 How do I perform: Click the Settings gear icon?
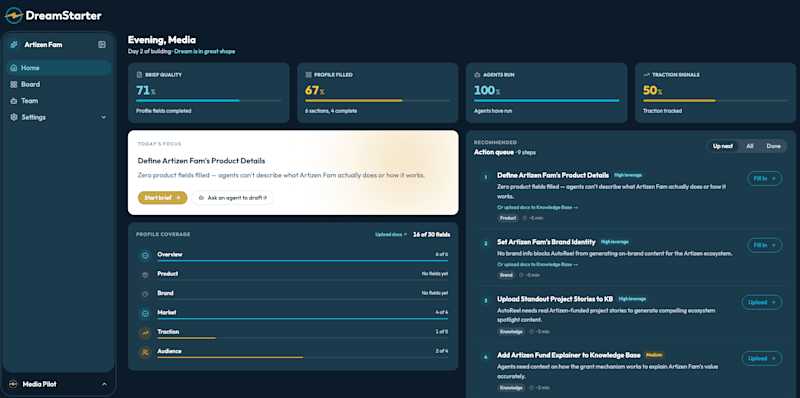click(x=14, y=117)
